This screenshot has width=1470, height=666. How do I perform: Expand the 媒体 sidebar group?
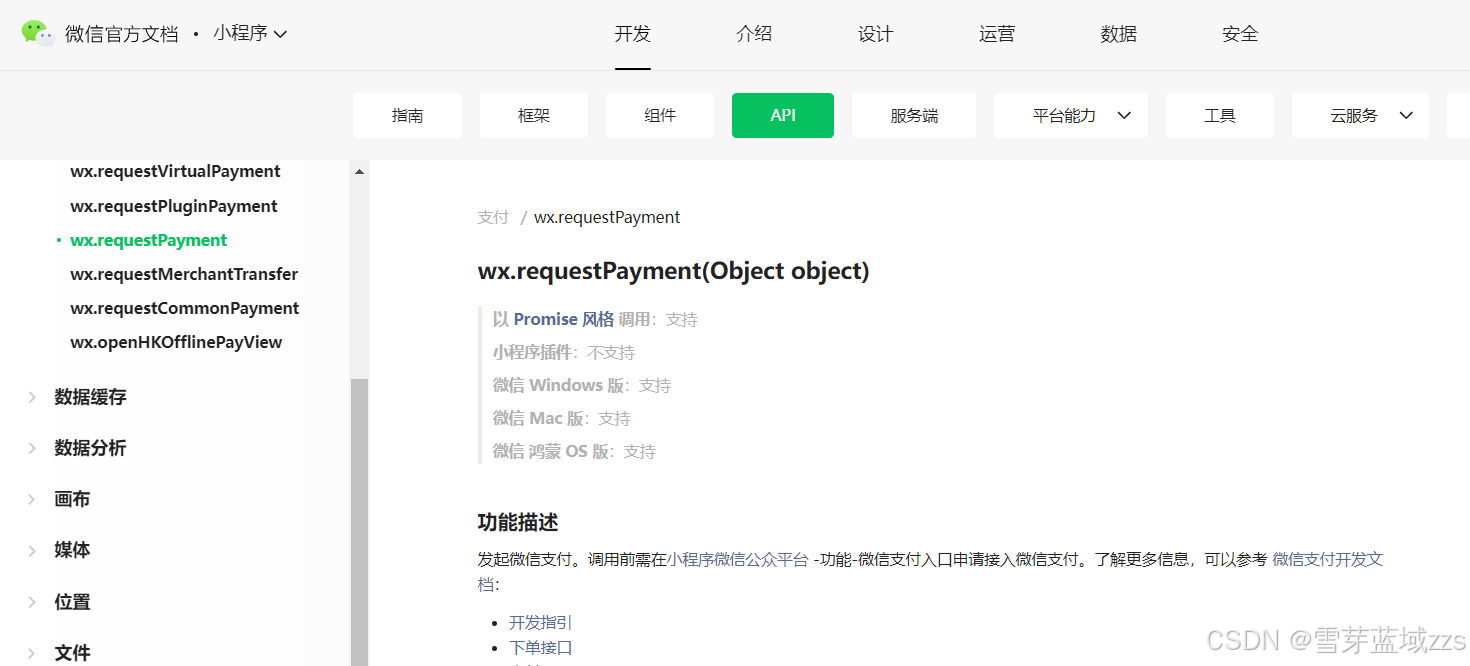[72, 550]
